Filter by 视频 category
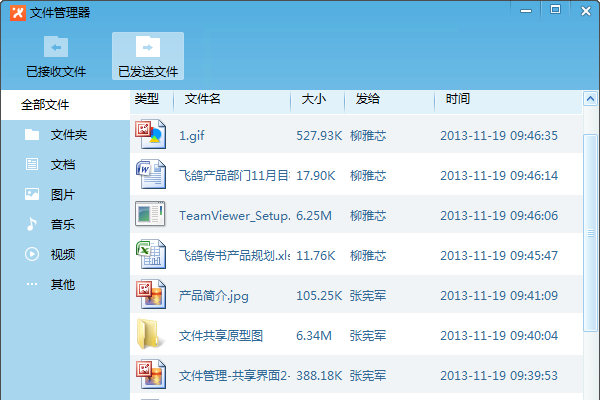Image resolution: width=600 pixels, height=400 pixels. (65, 254)
